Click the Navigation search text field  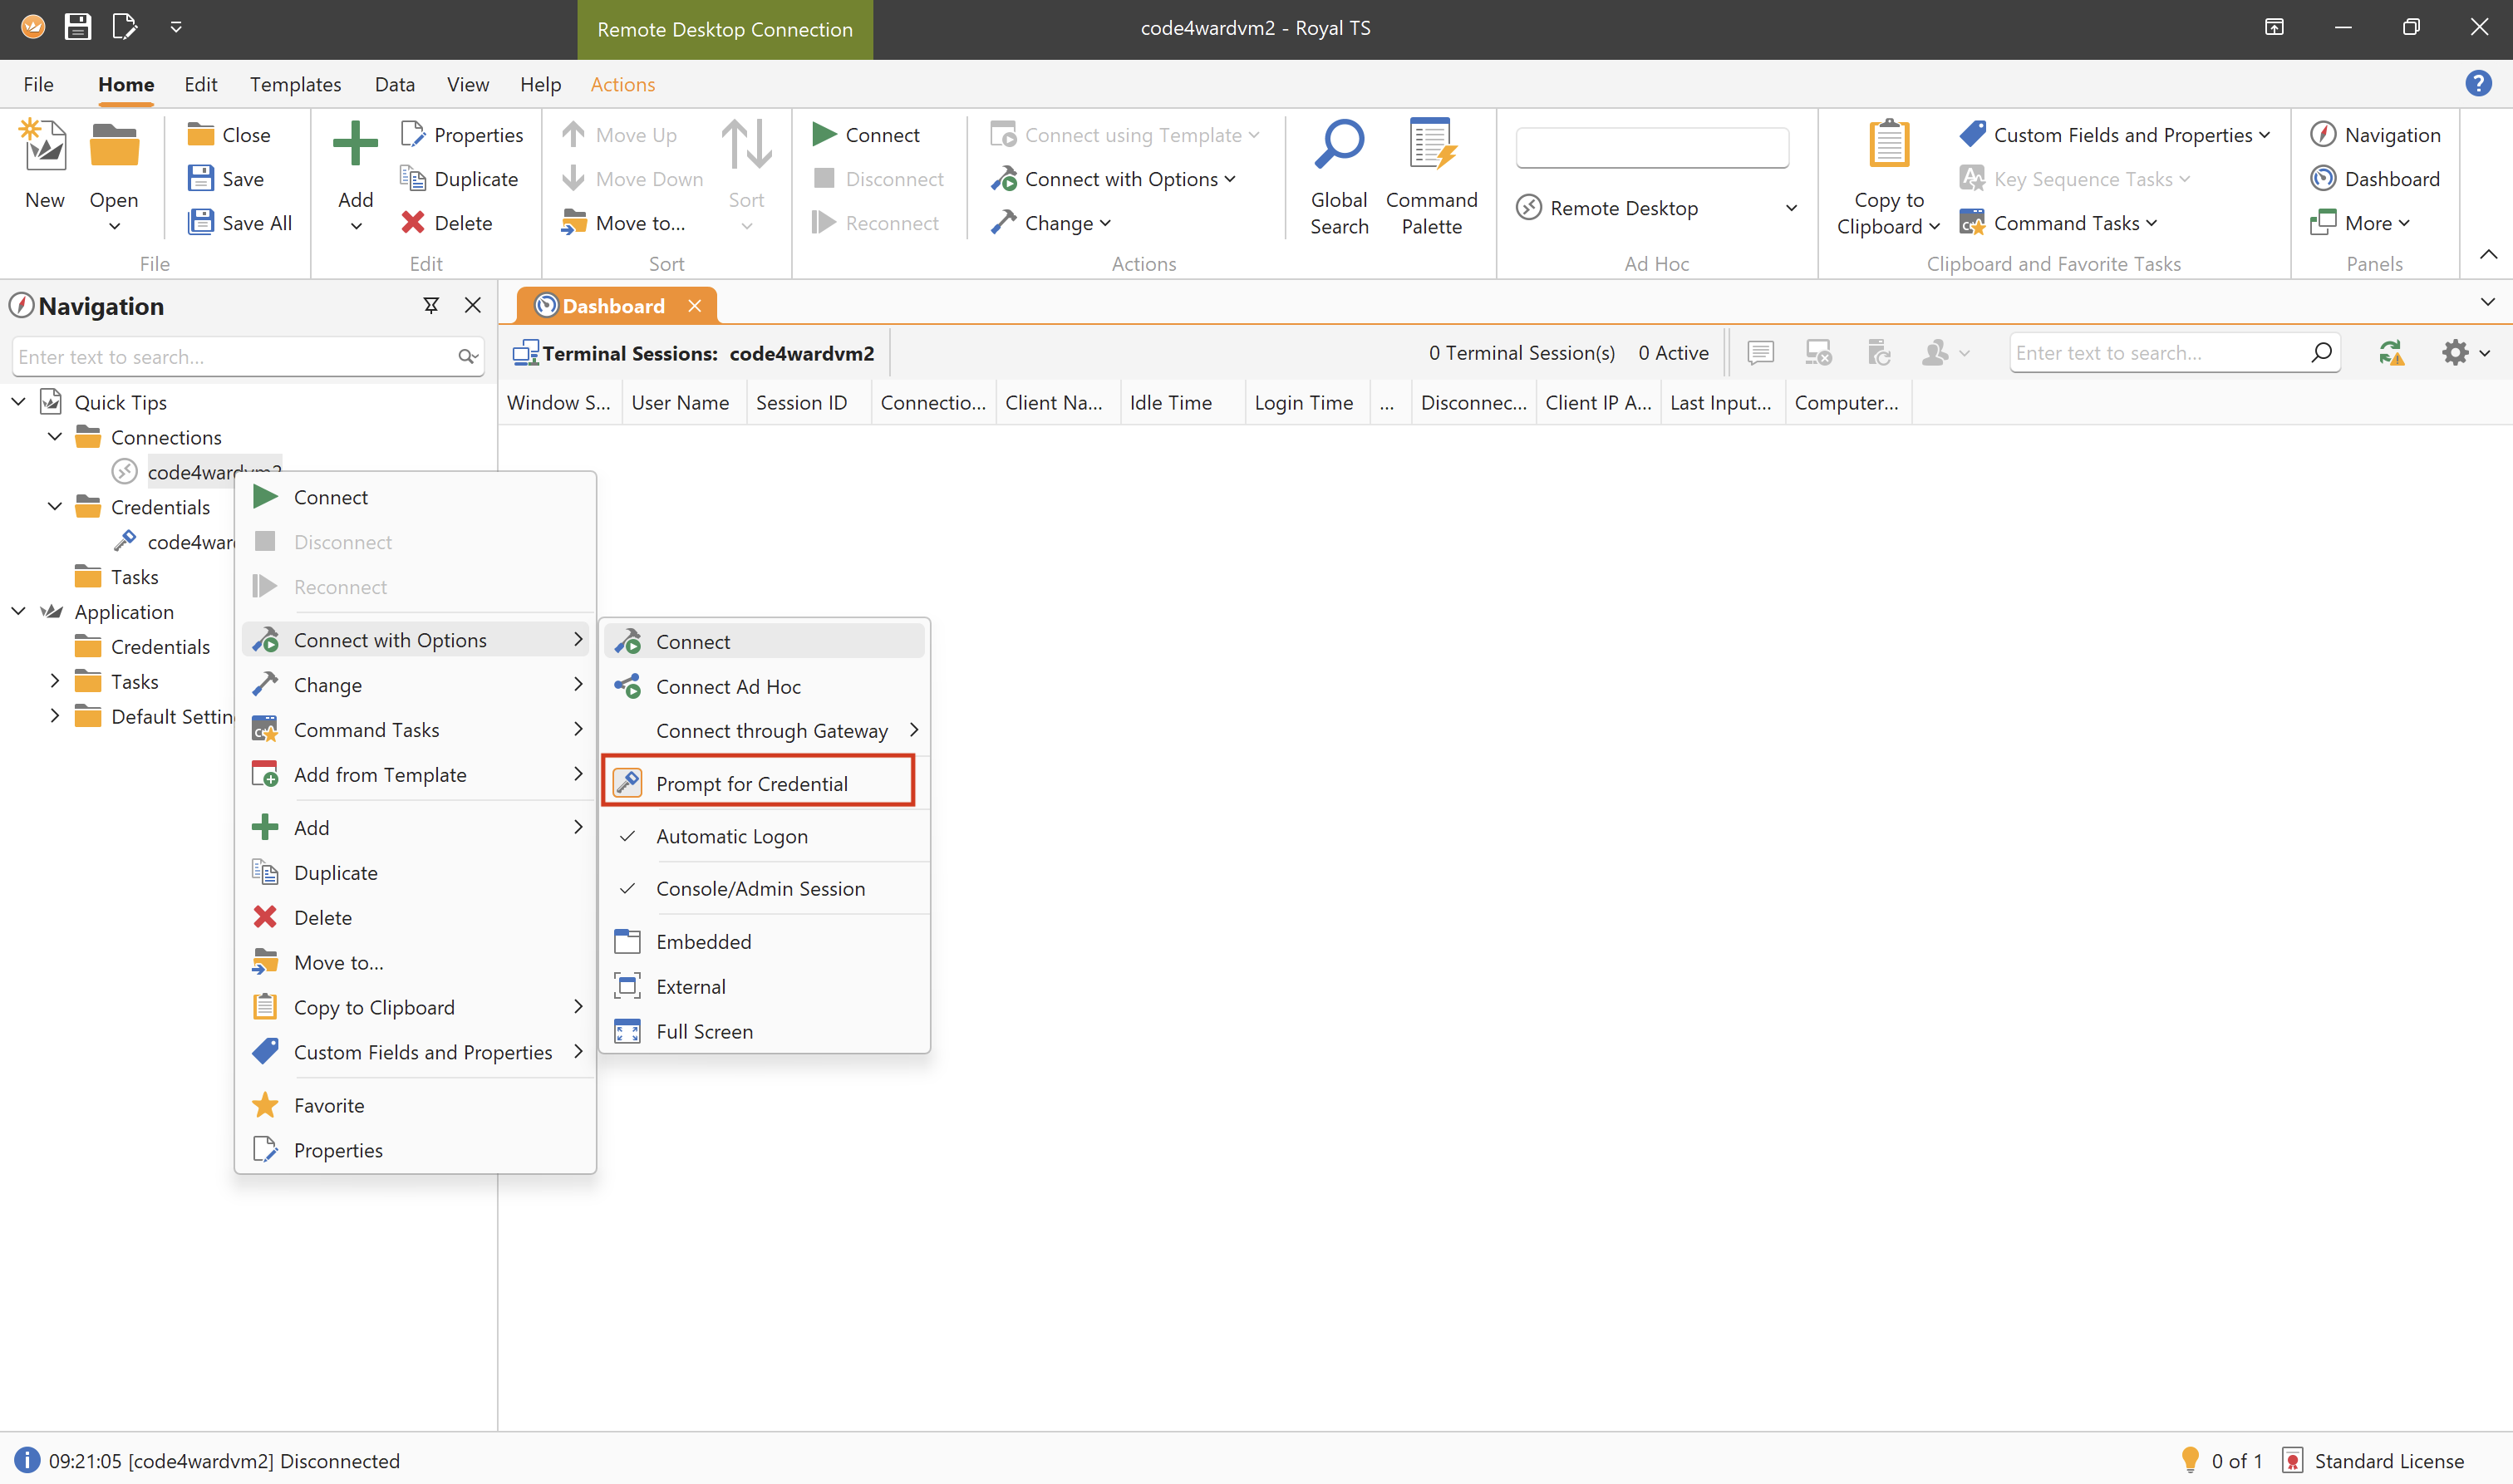(x=230, y=357)
